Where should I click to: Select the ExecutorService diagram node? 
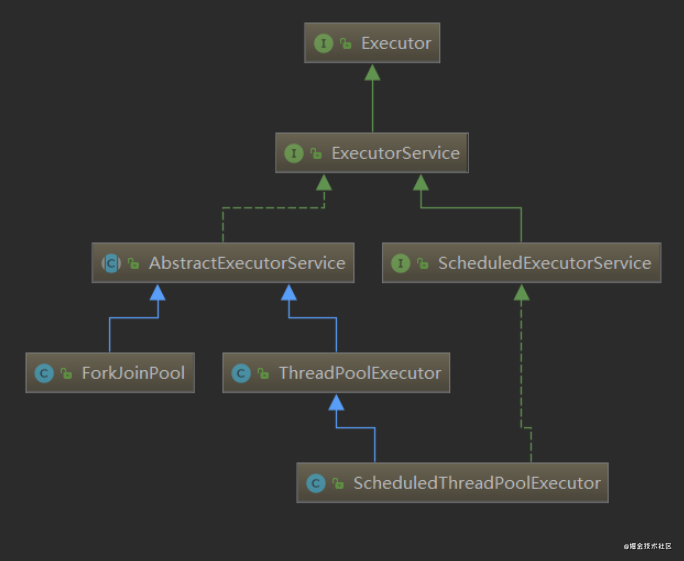372,153
